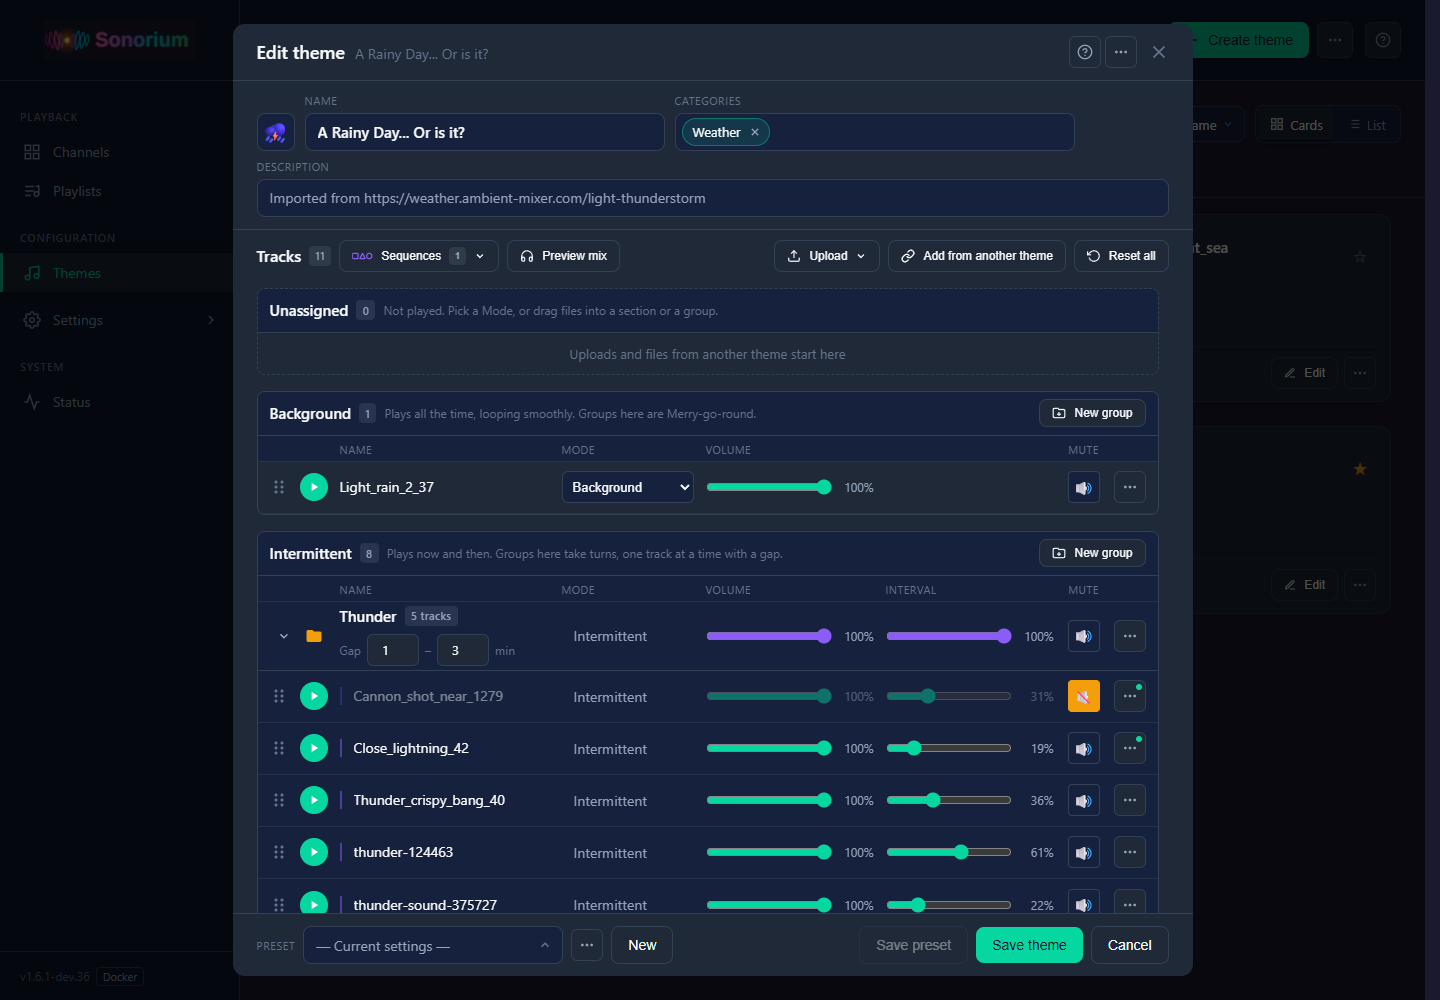This screenshot has height=1000, width=1440.
Task: Collapse the Thunder group
Action: (284, 636)
